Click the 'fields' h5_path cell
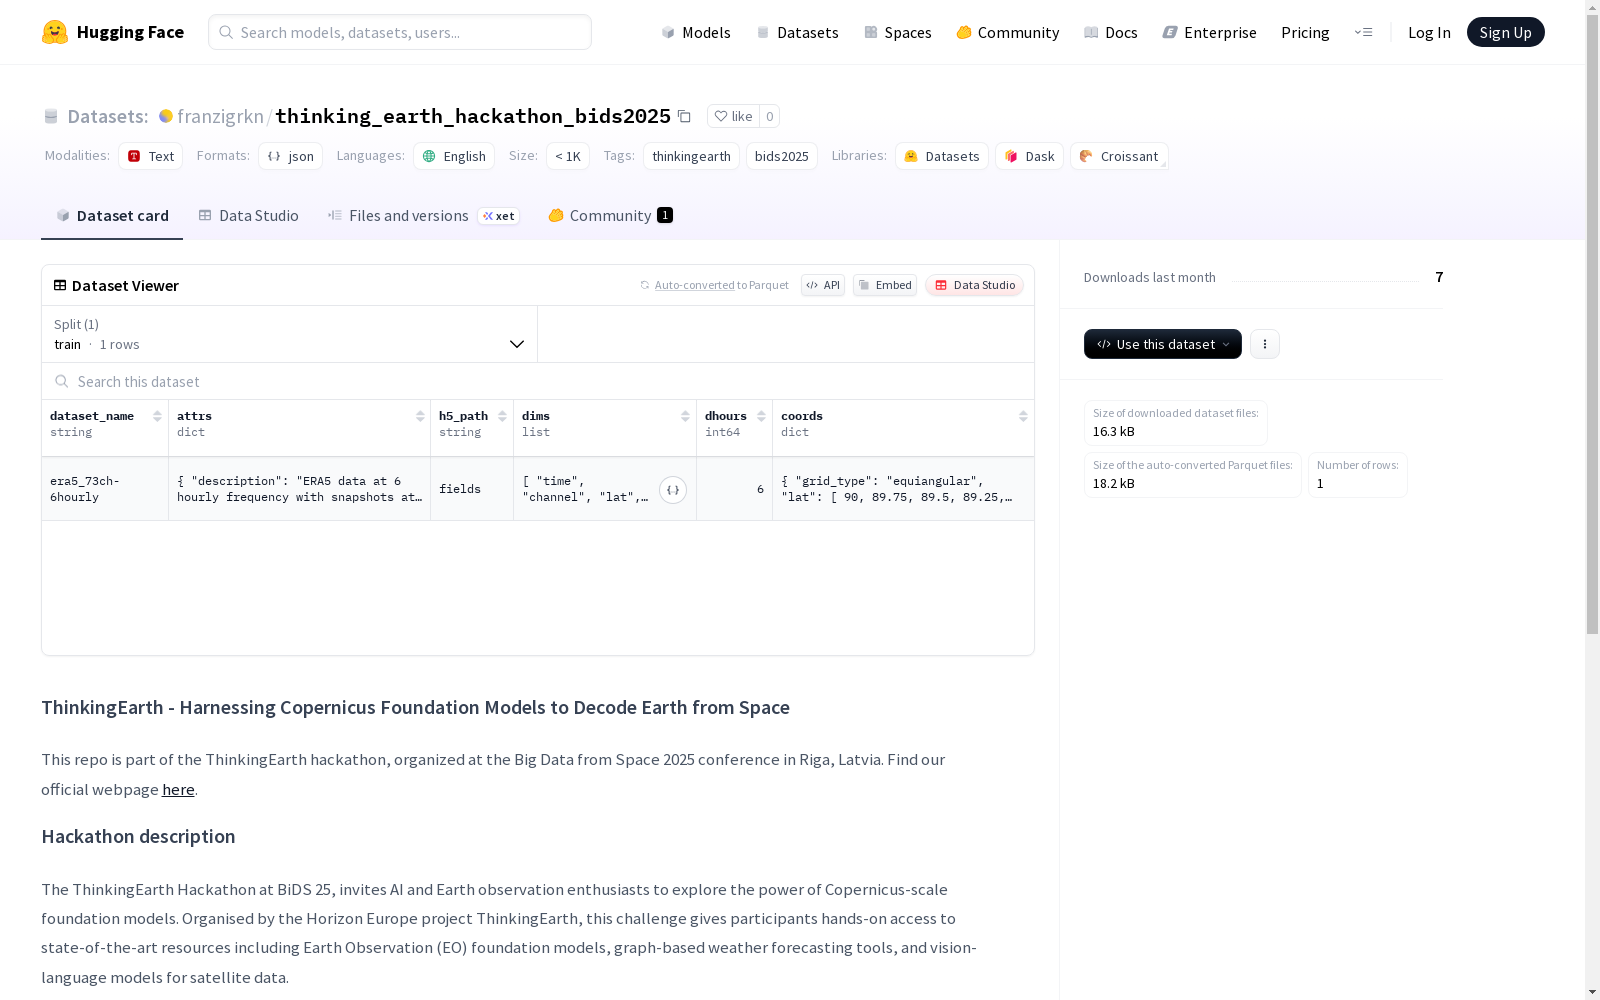 click(472, 489)
